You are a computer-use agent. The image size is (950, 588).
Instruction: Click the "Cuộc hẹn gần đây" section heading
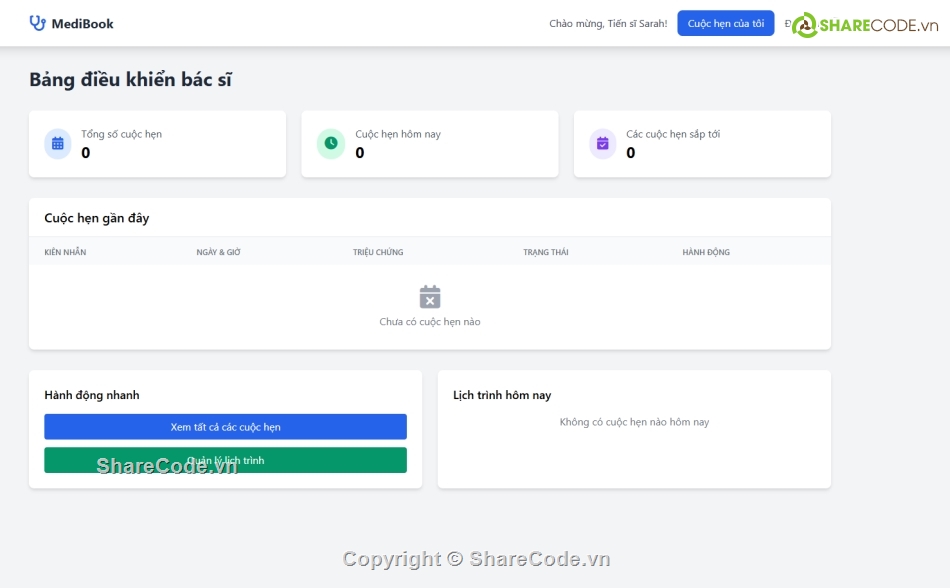[96, 218]
